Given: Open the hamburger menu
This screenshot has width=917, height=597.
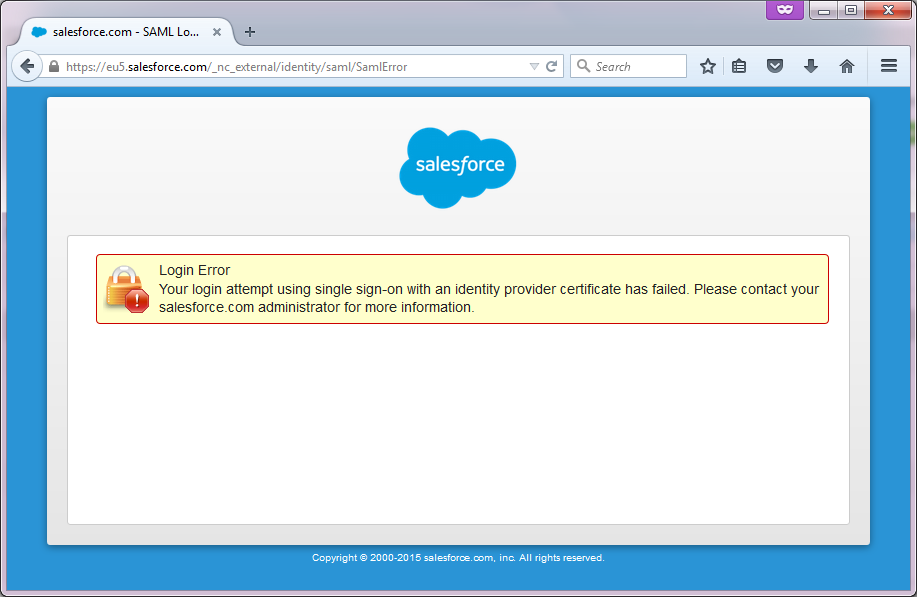Looking at the screenshot, I should (x=888, y=66).
